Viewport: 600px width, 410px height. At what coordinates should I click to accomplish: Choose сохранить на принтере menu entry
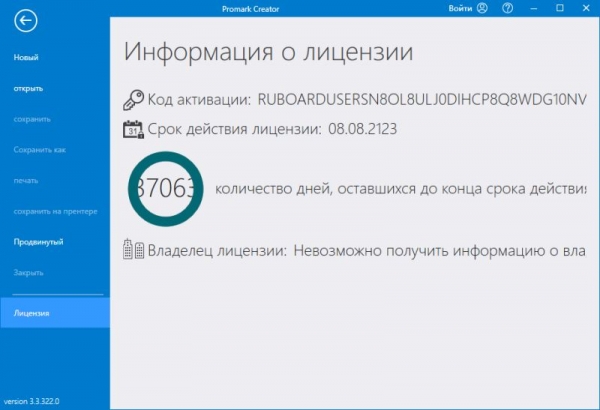[x=55, y=211]
